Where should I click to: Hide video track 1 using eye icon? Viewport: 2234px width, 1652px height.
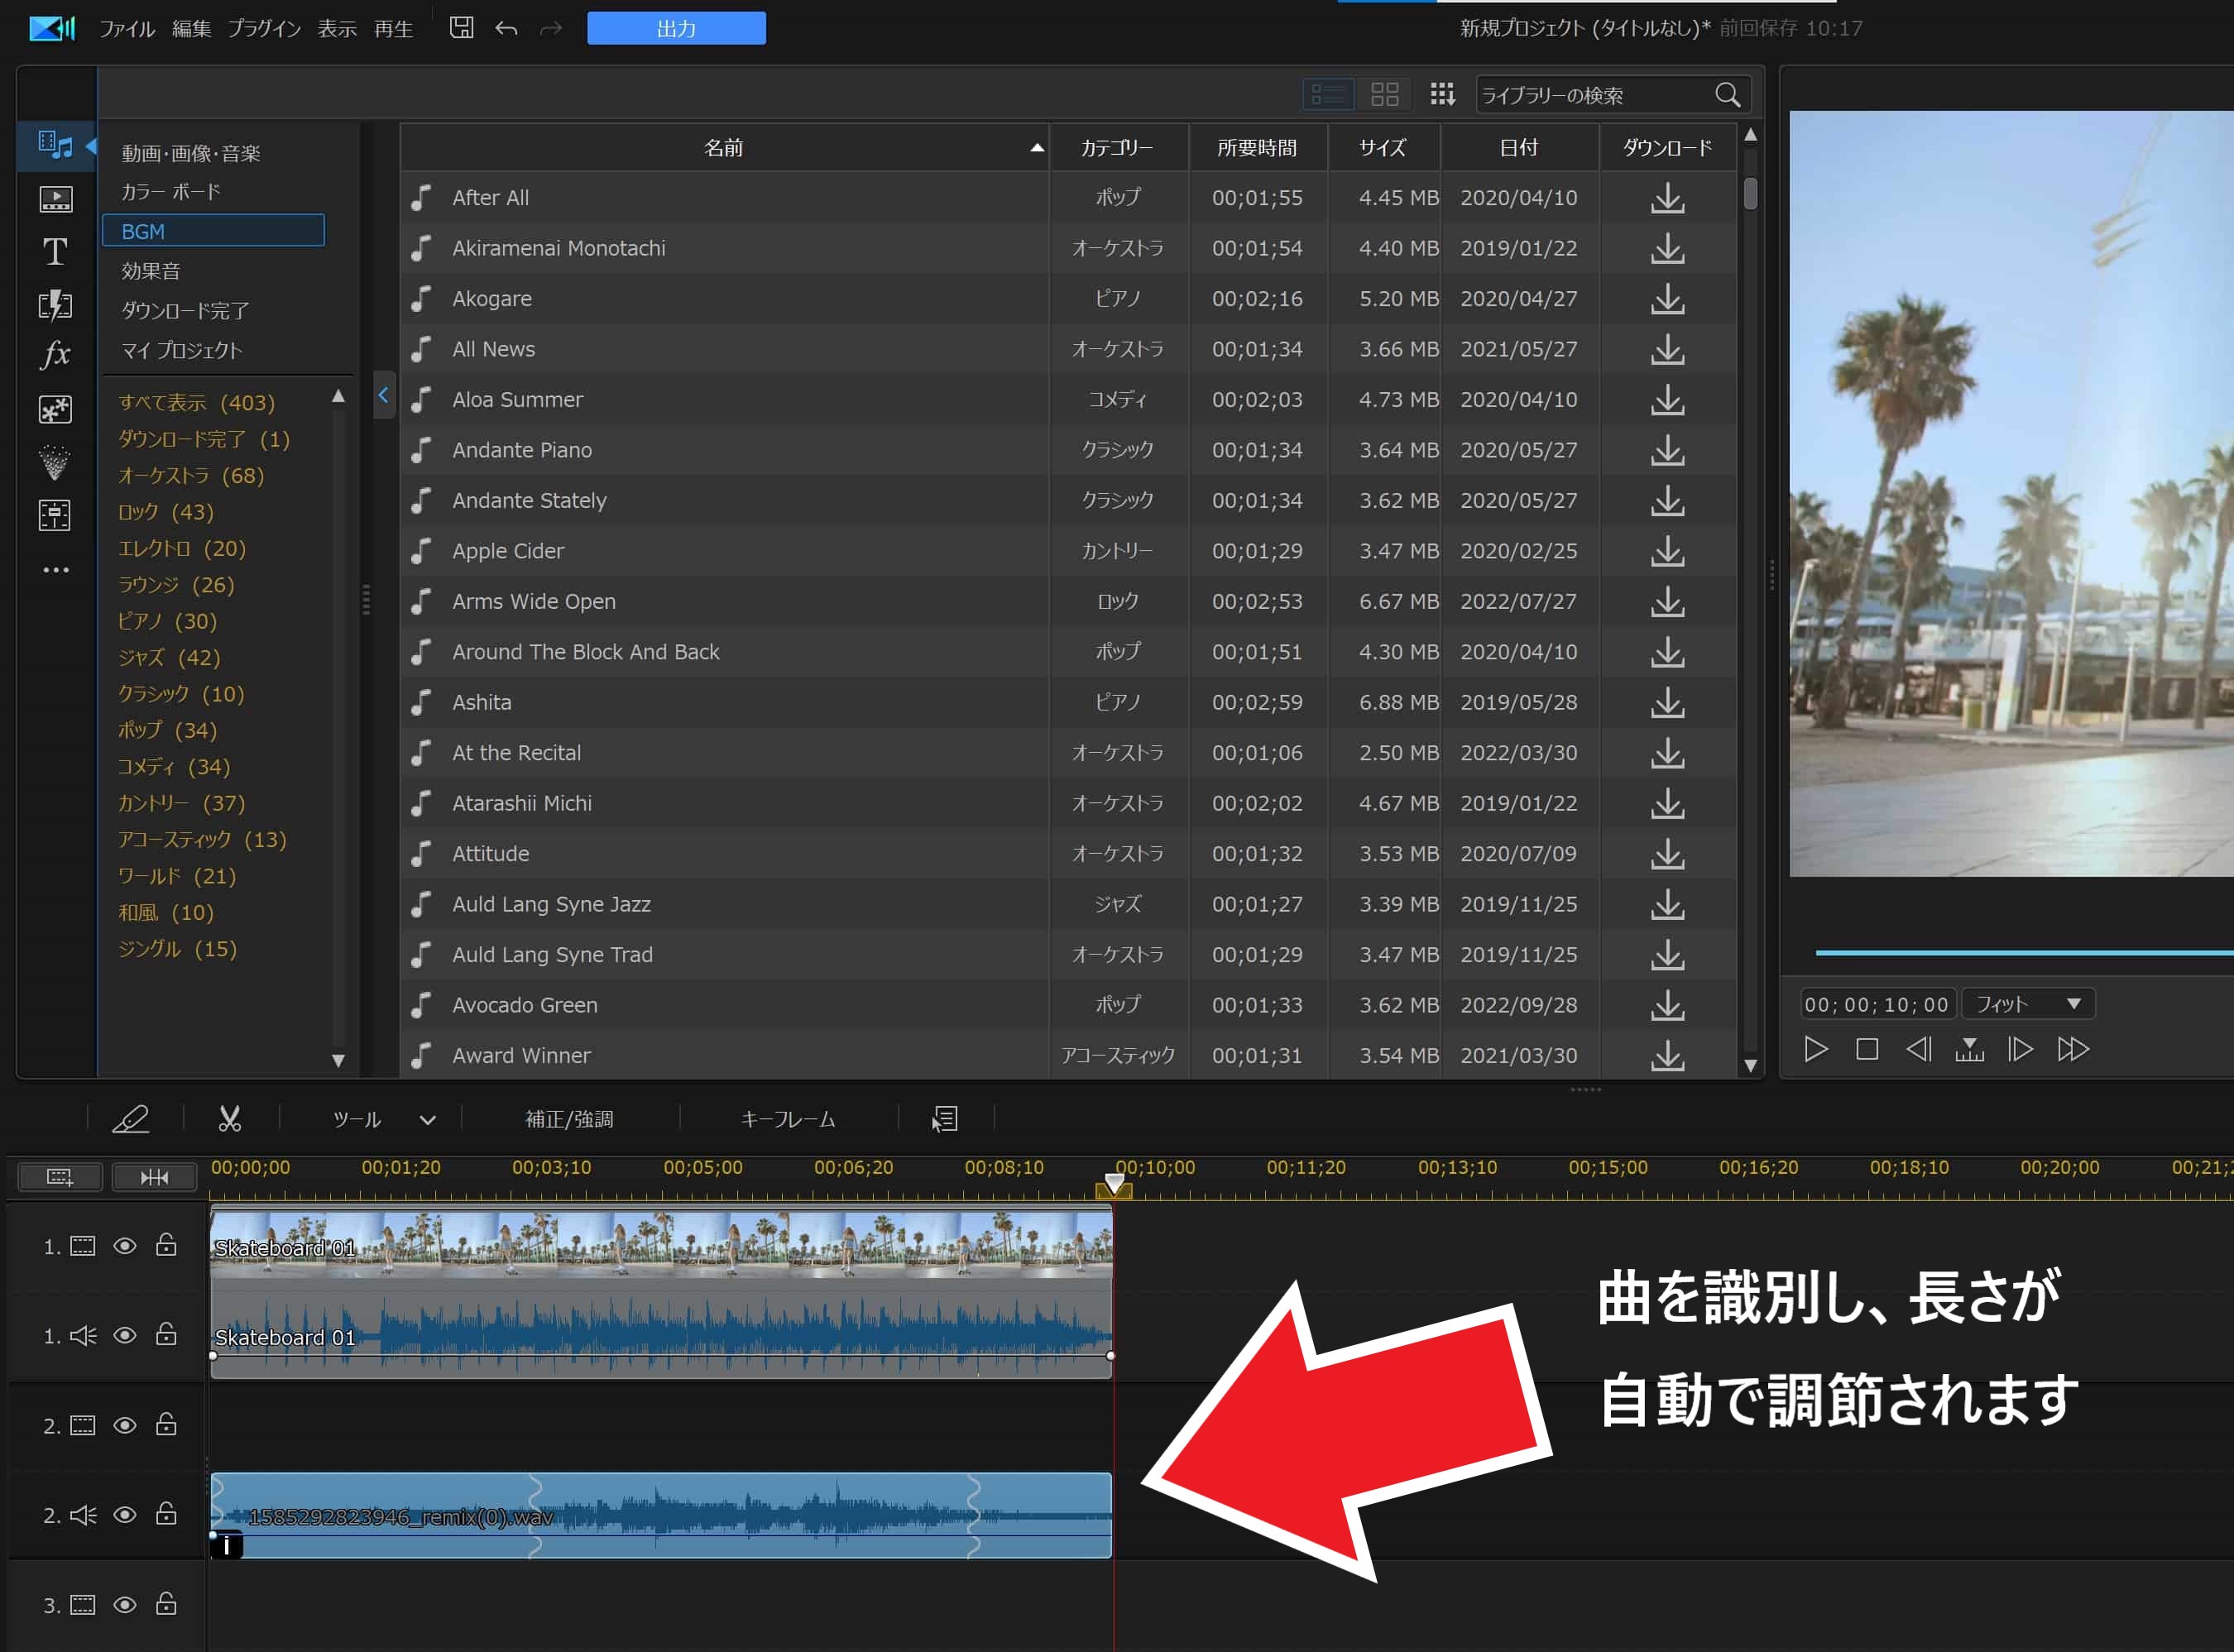pyautogui.click(x=125, y=1246)
